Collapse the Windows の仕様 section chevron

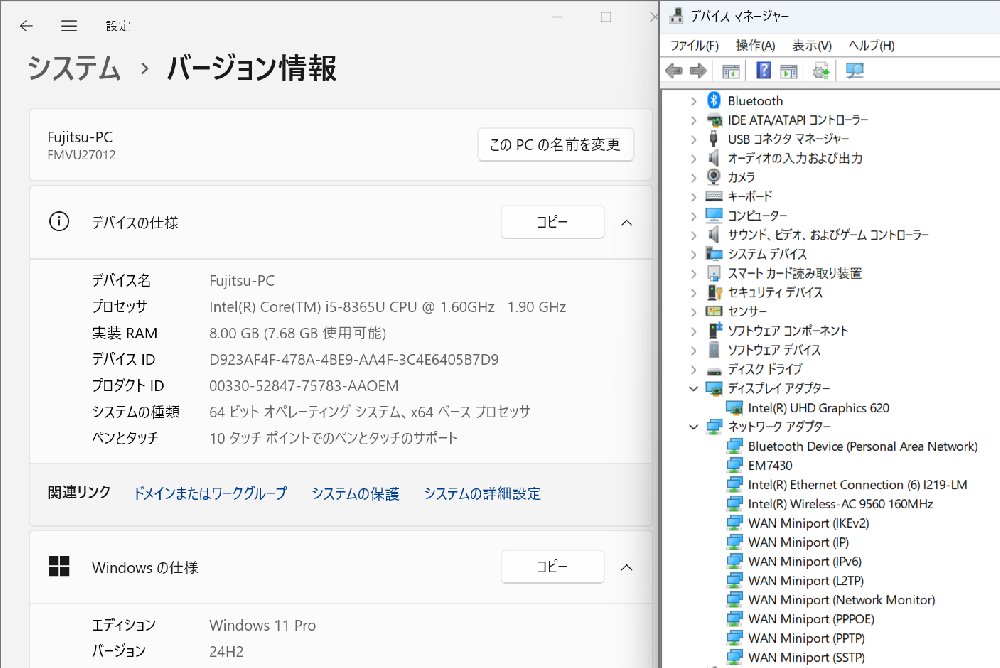(626, 567)
